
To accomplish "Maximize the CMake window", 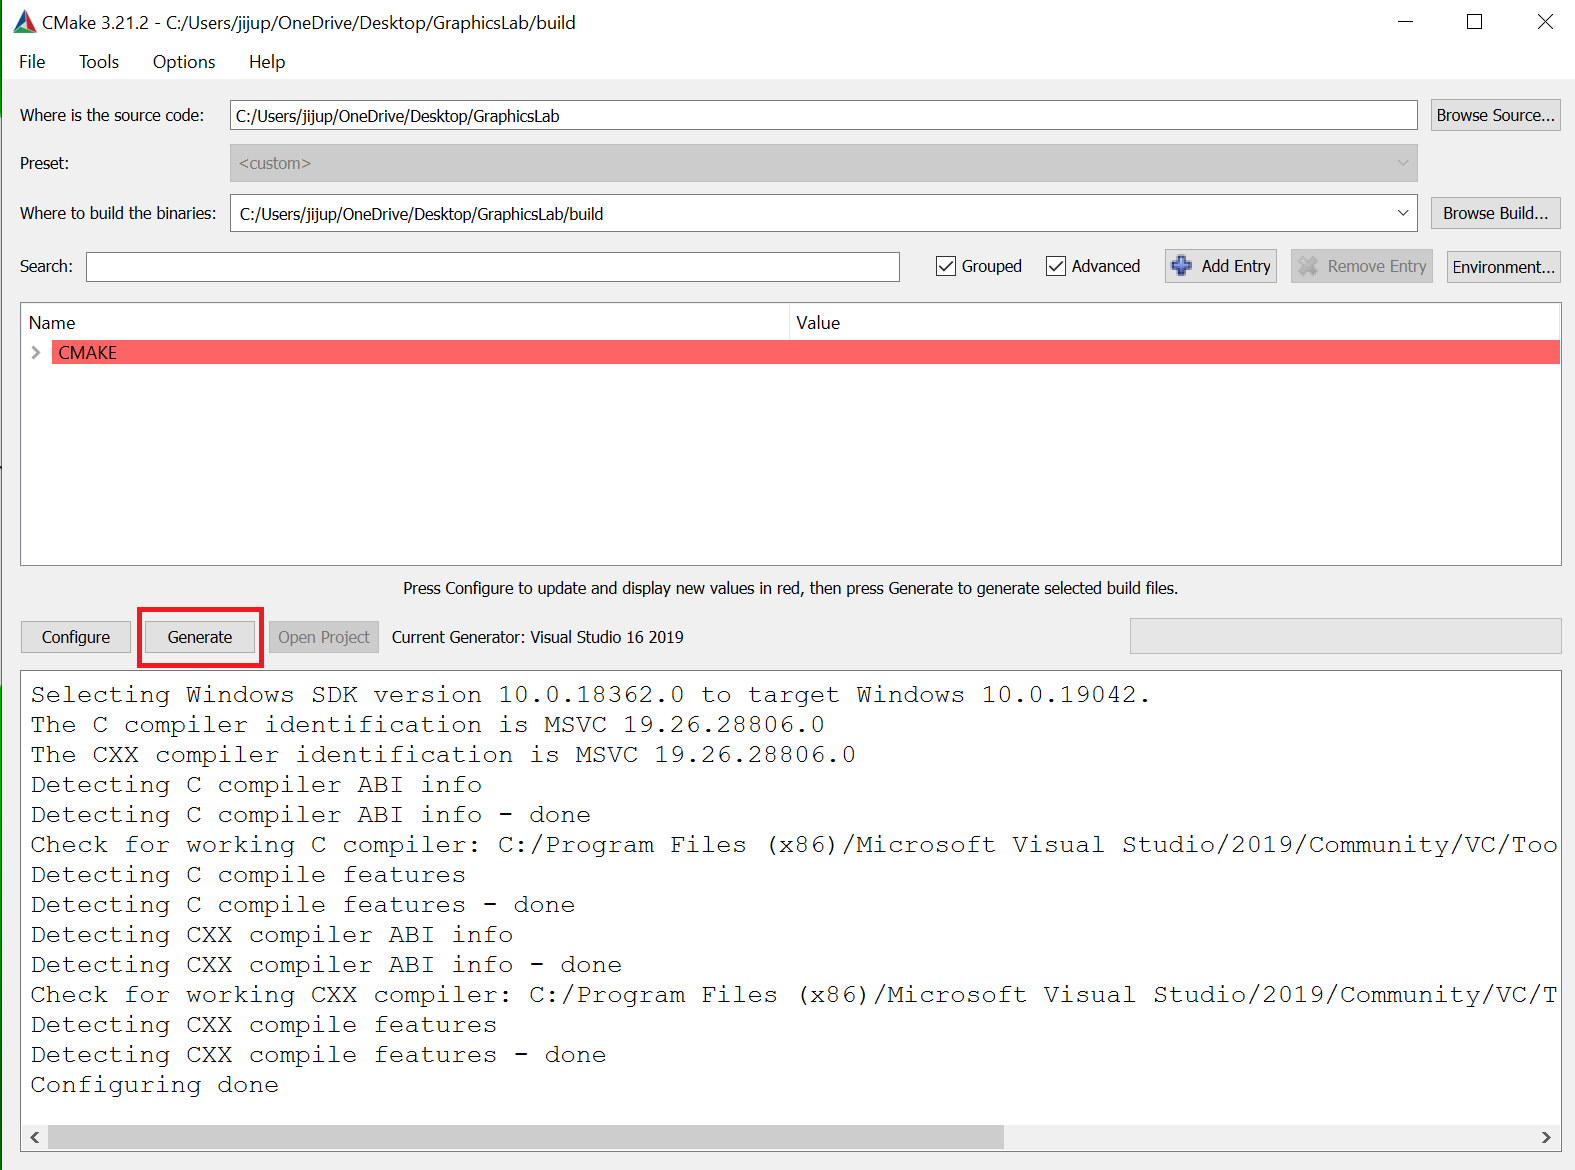I will 1474,22.
